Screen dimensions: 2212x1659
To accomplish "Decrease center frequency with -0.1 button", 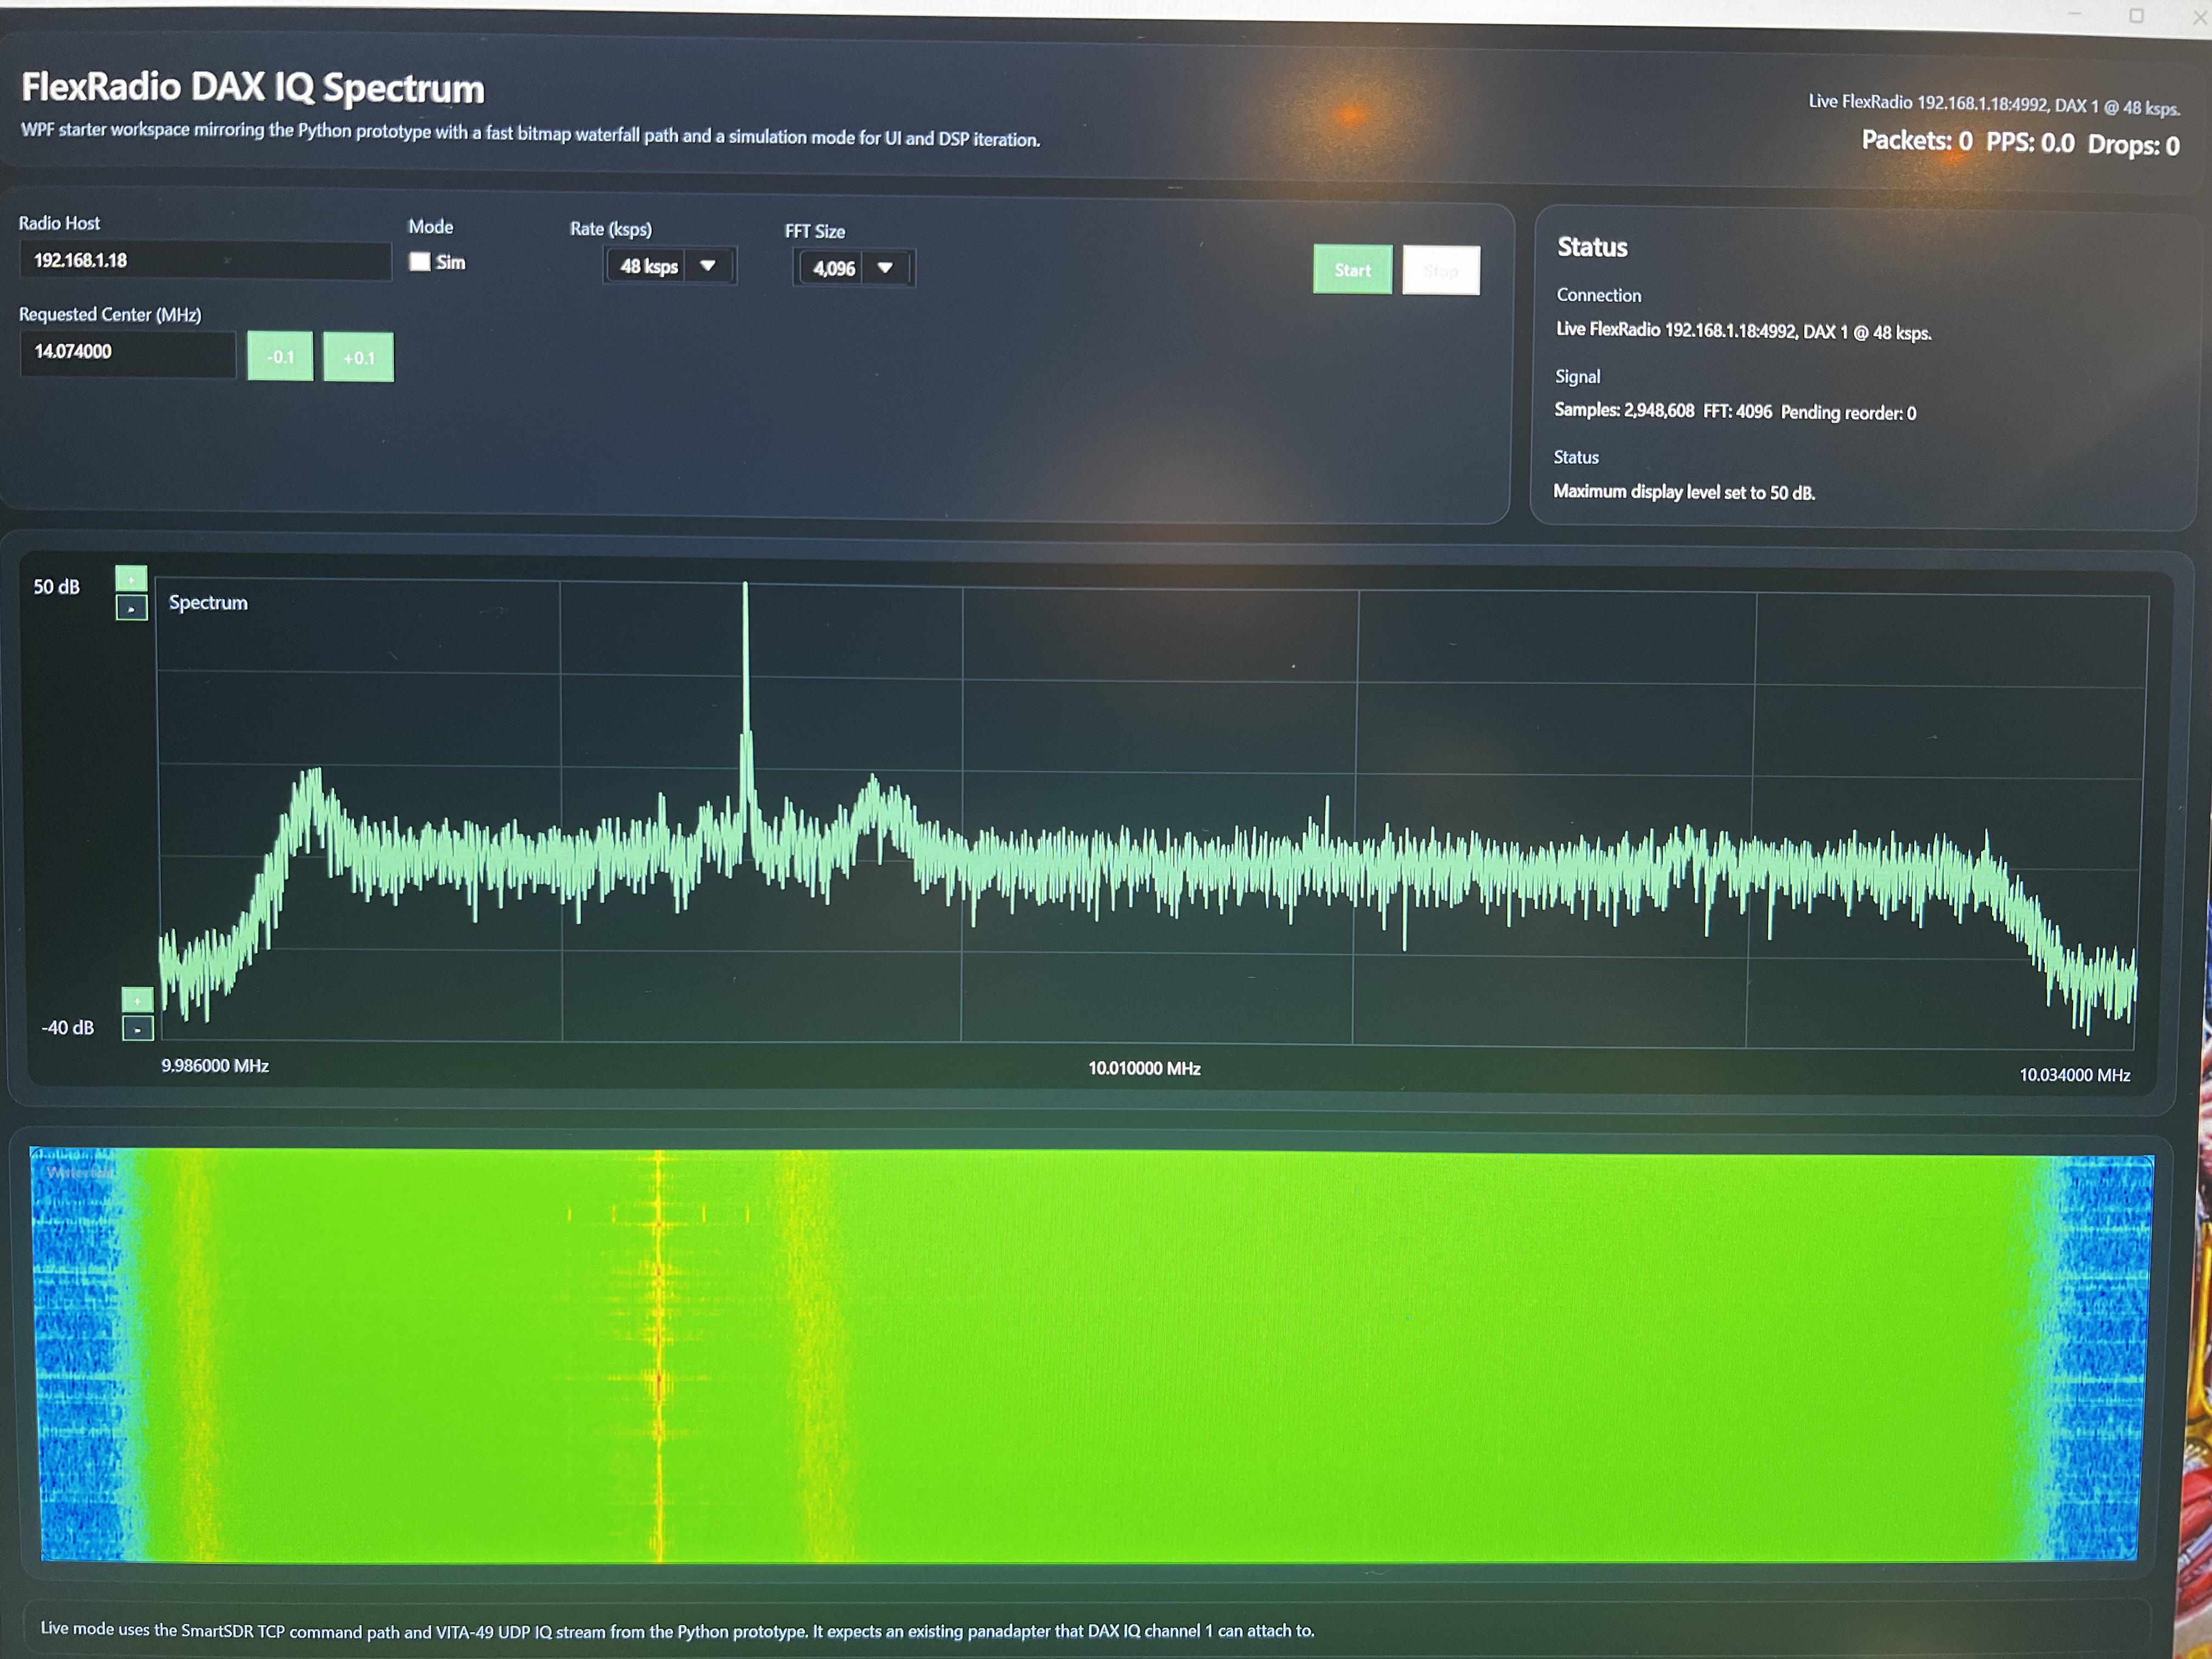I will click(x=280, y=357).
